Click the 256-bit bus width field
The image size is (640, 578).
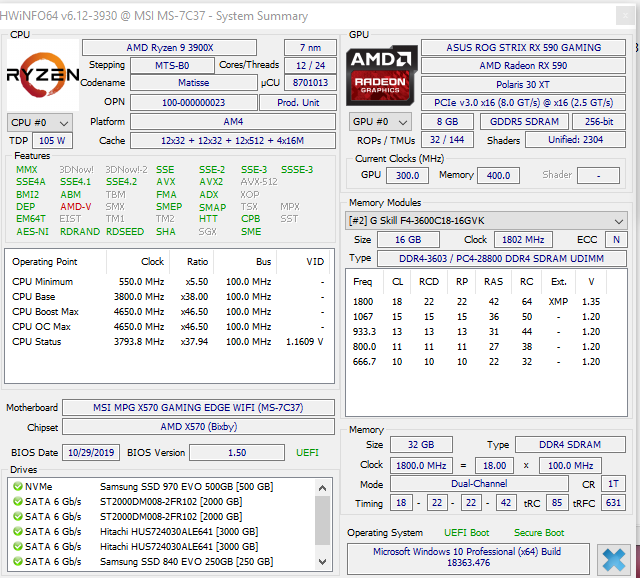tap(599, 122)
